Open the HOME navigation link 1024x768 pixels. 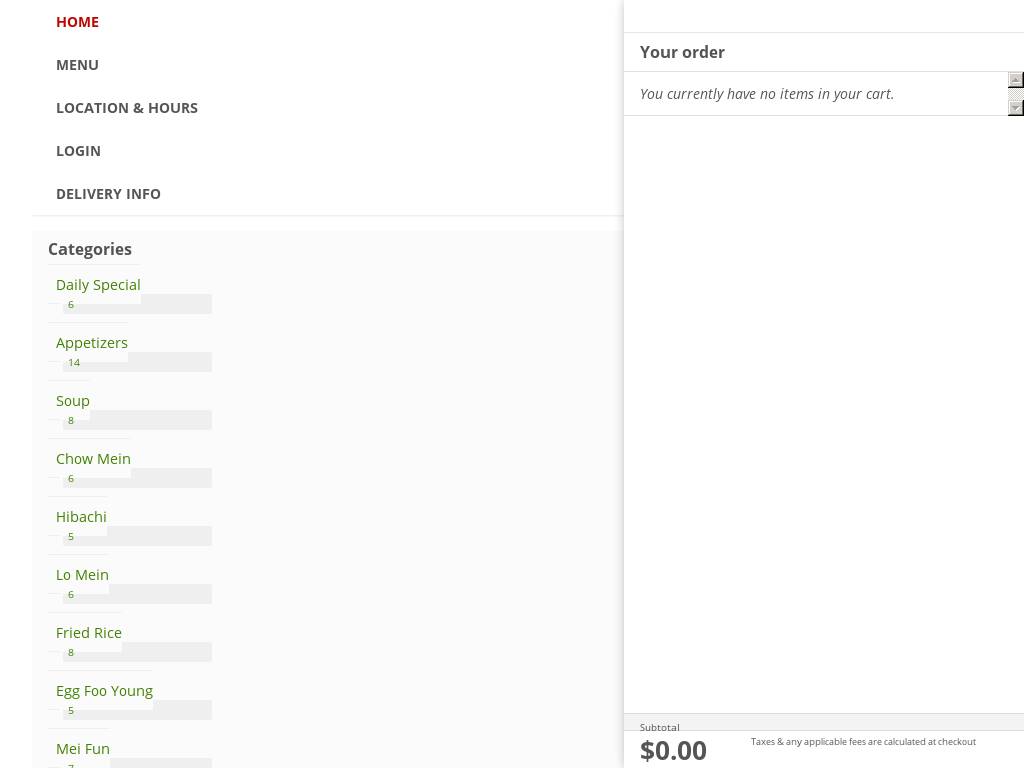point(77,22)
